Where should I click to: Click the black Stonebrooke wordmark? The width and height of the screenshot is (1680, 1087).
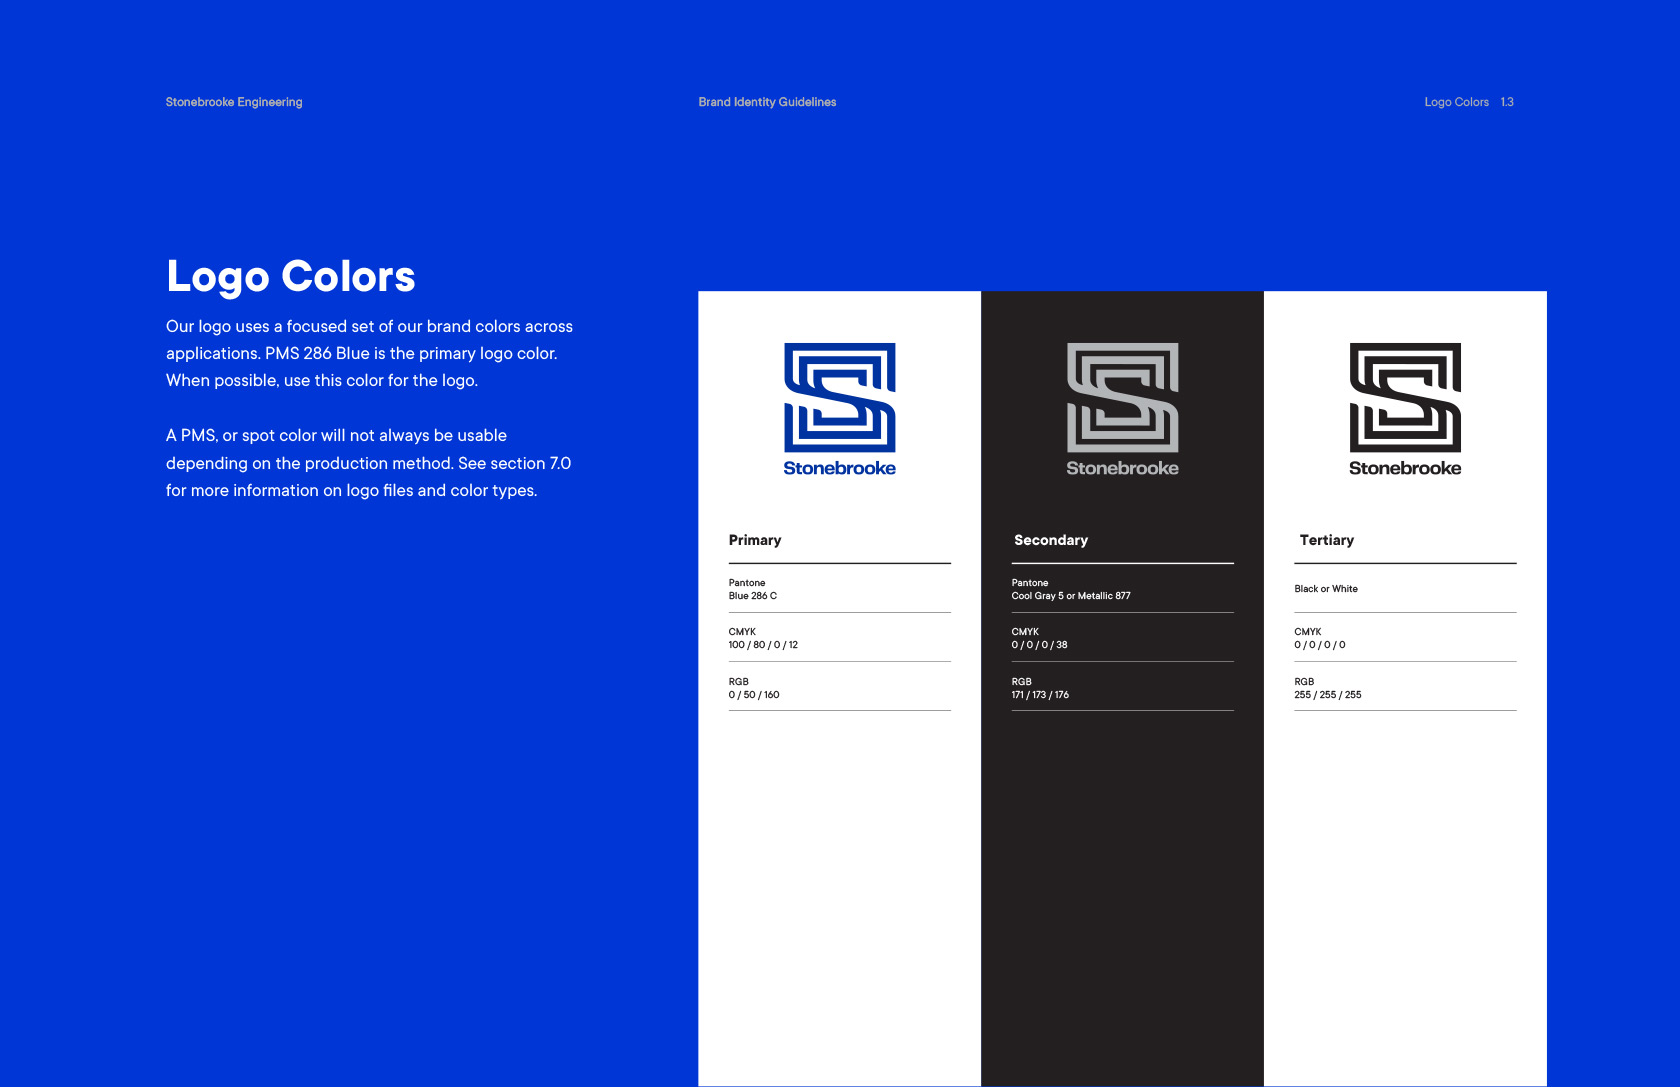coord(1405,468)
